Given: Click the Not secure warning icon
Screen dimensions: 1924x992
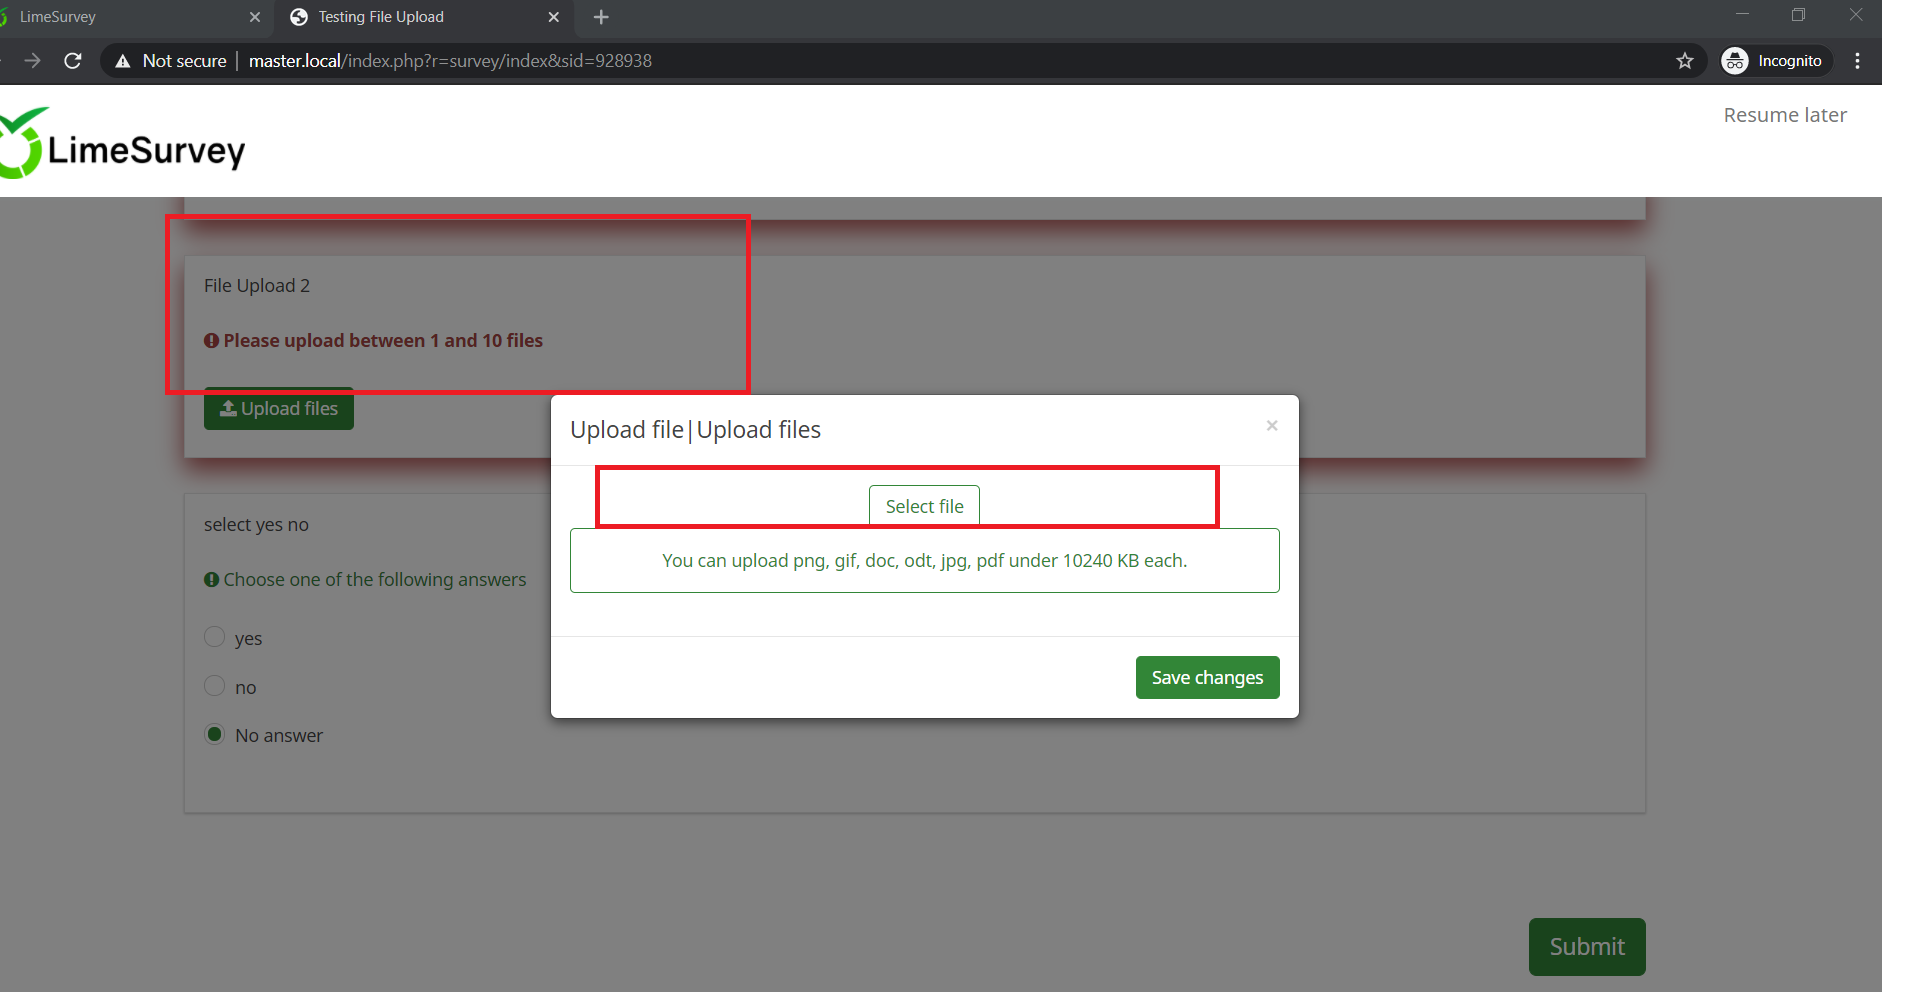Looking at the screenshot, I should click(x=123, y=61).
